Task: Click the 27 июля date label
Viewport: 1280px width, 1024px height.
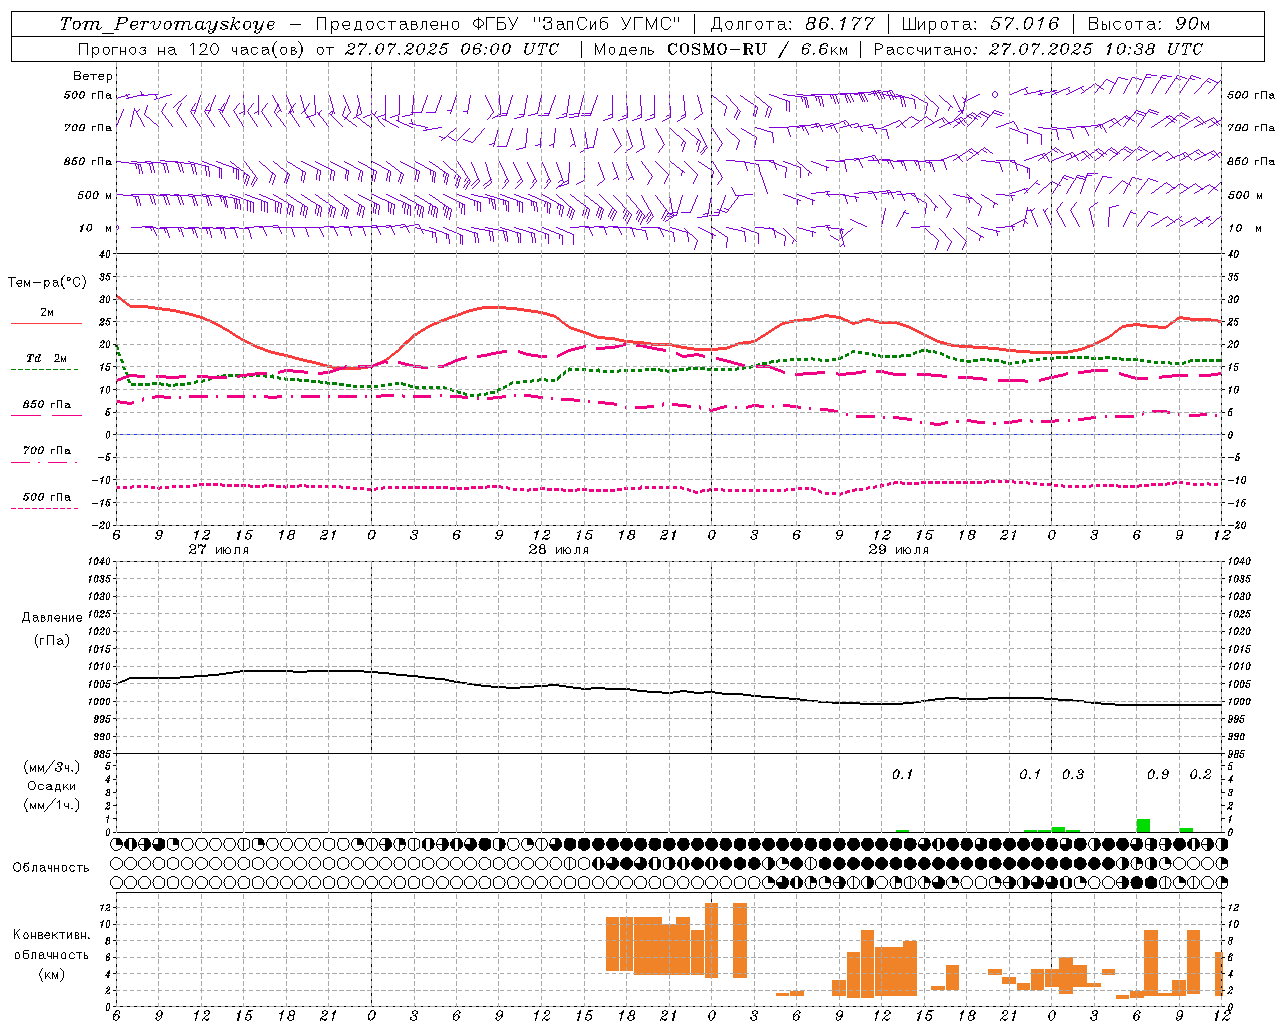Action: coord(218,550)
